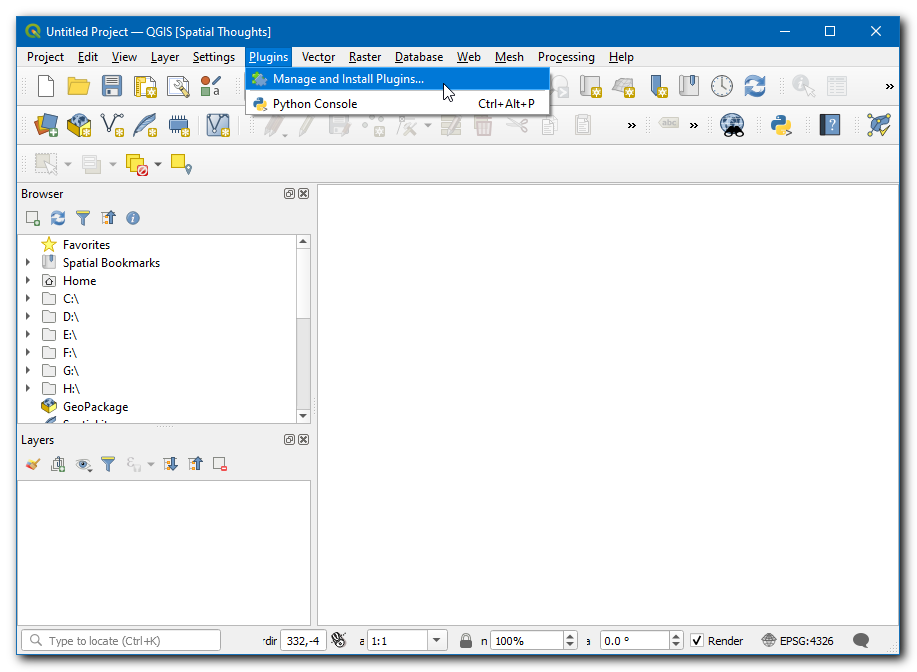Click the Filter Browser funnel icon
Viewport: 917px width, 672px height.
pyautogui.click(x=83, y=218)
